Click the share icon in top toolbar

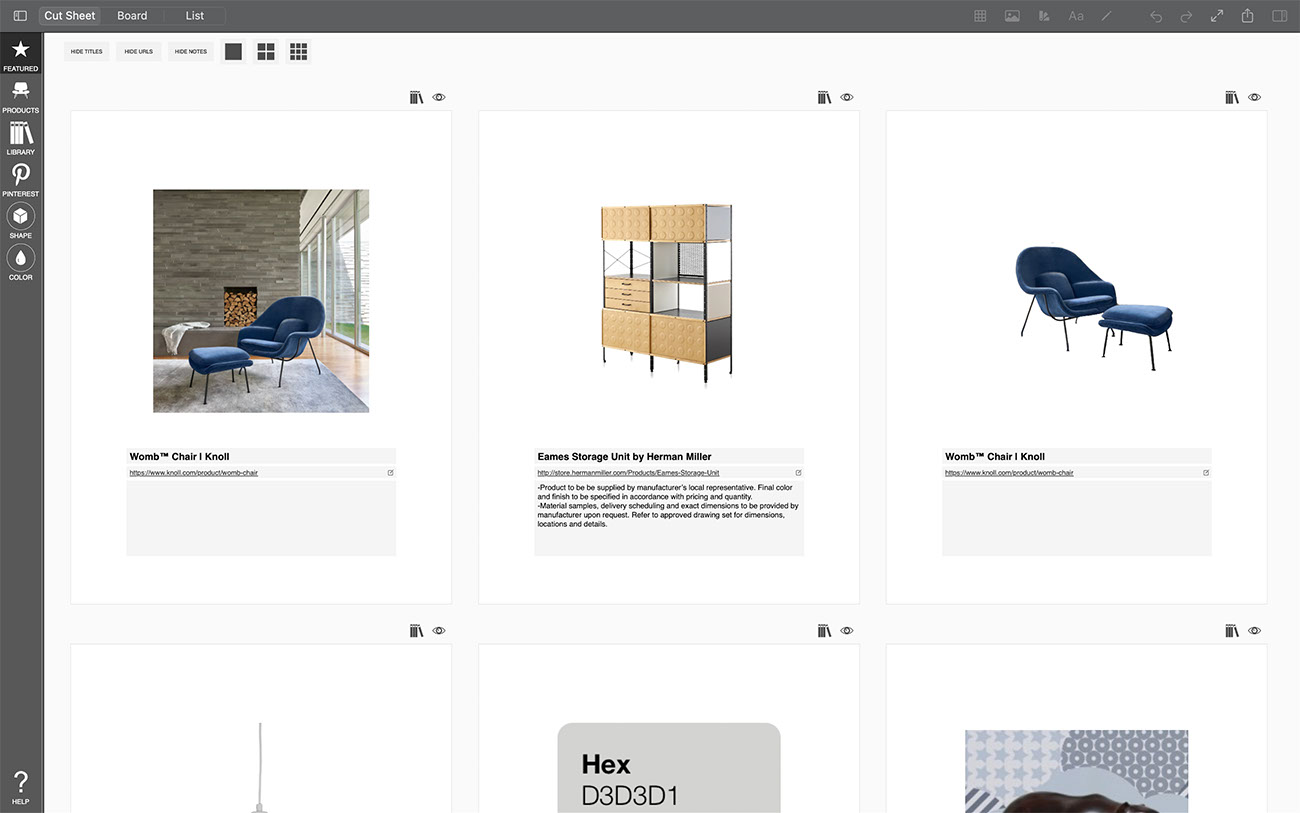[1248, 16]
